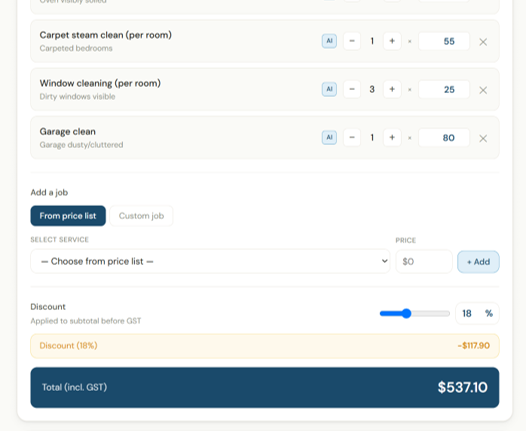Click Window cleaning (per room) title
Screen dimensions: 526x431
pyautogui.click(x=100, y=83)
